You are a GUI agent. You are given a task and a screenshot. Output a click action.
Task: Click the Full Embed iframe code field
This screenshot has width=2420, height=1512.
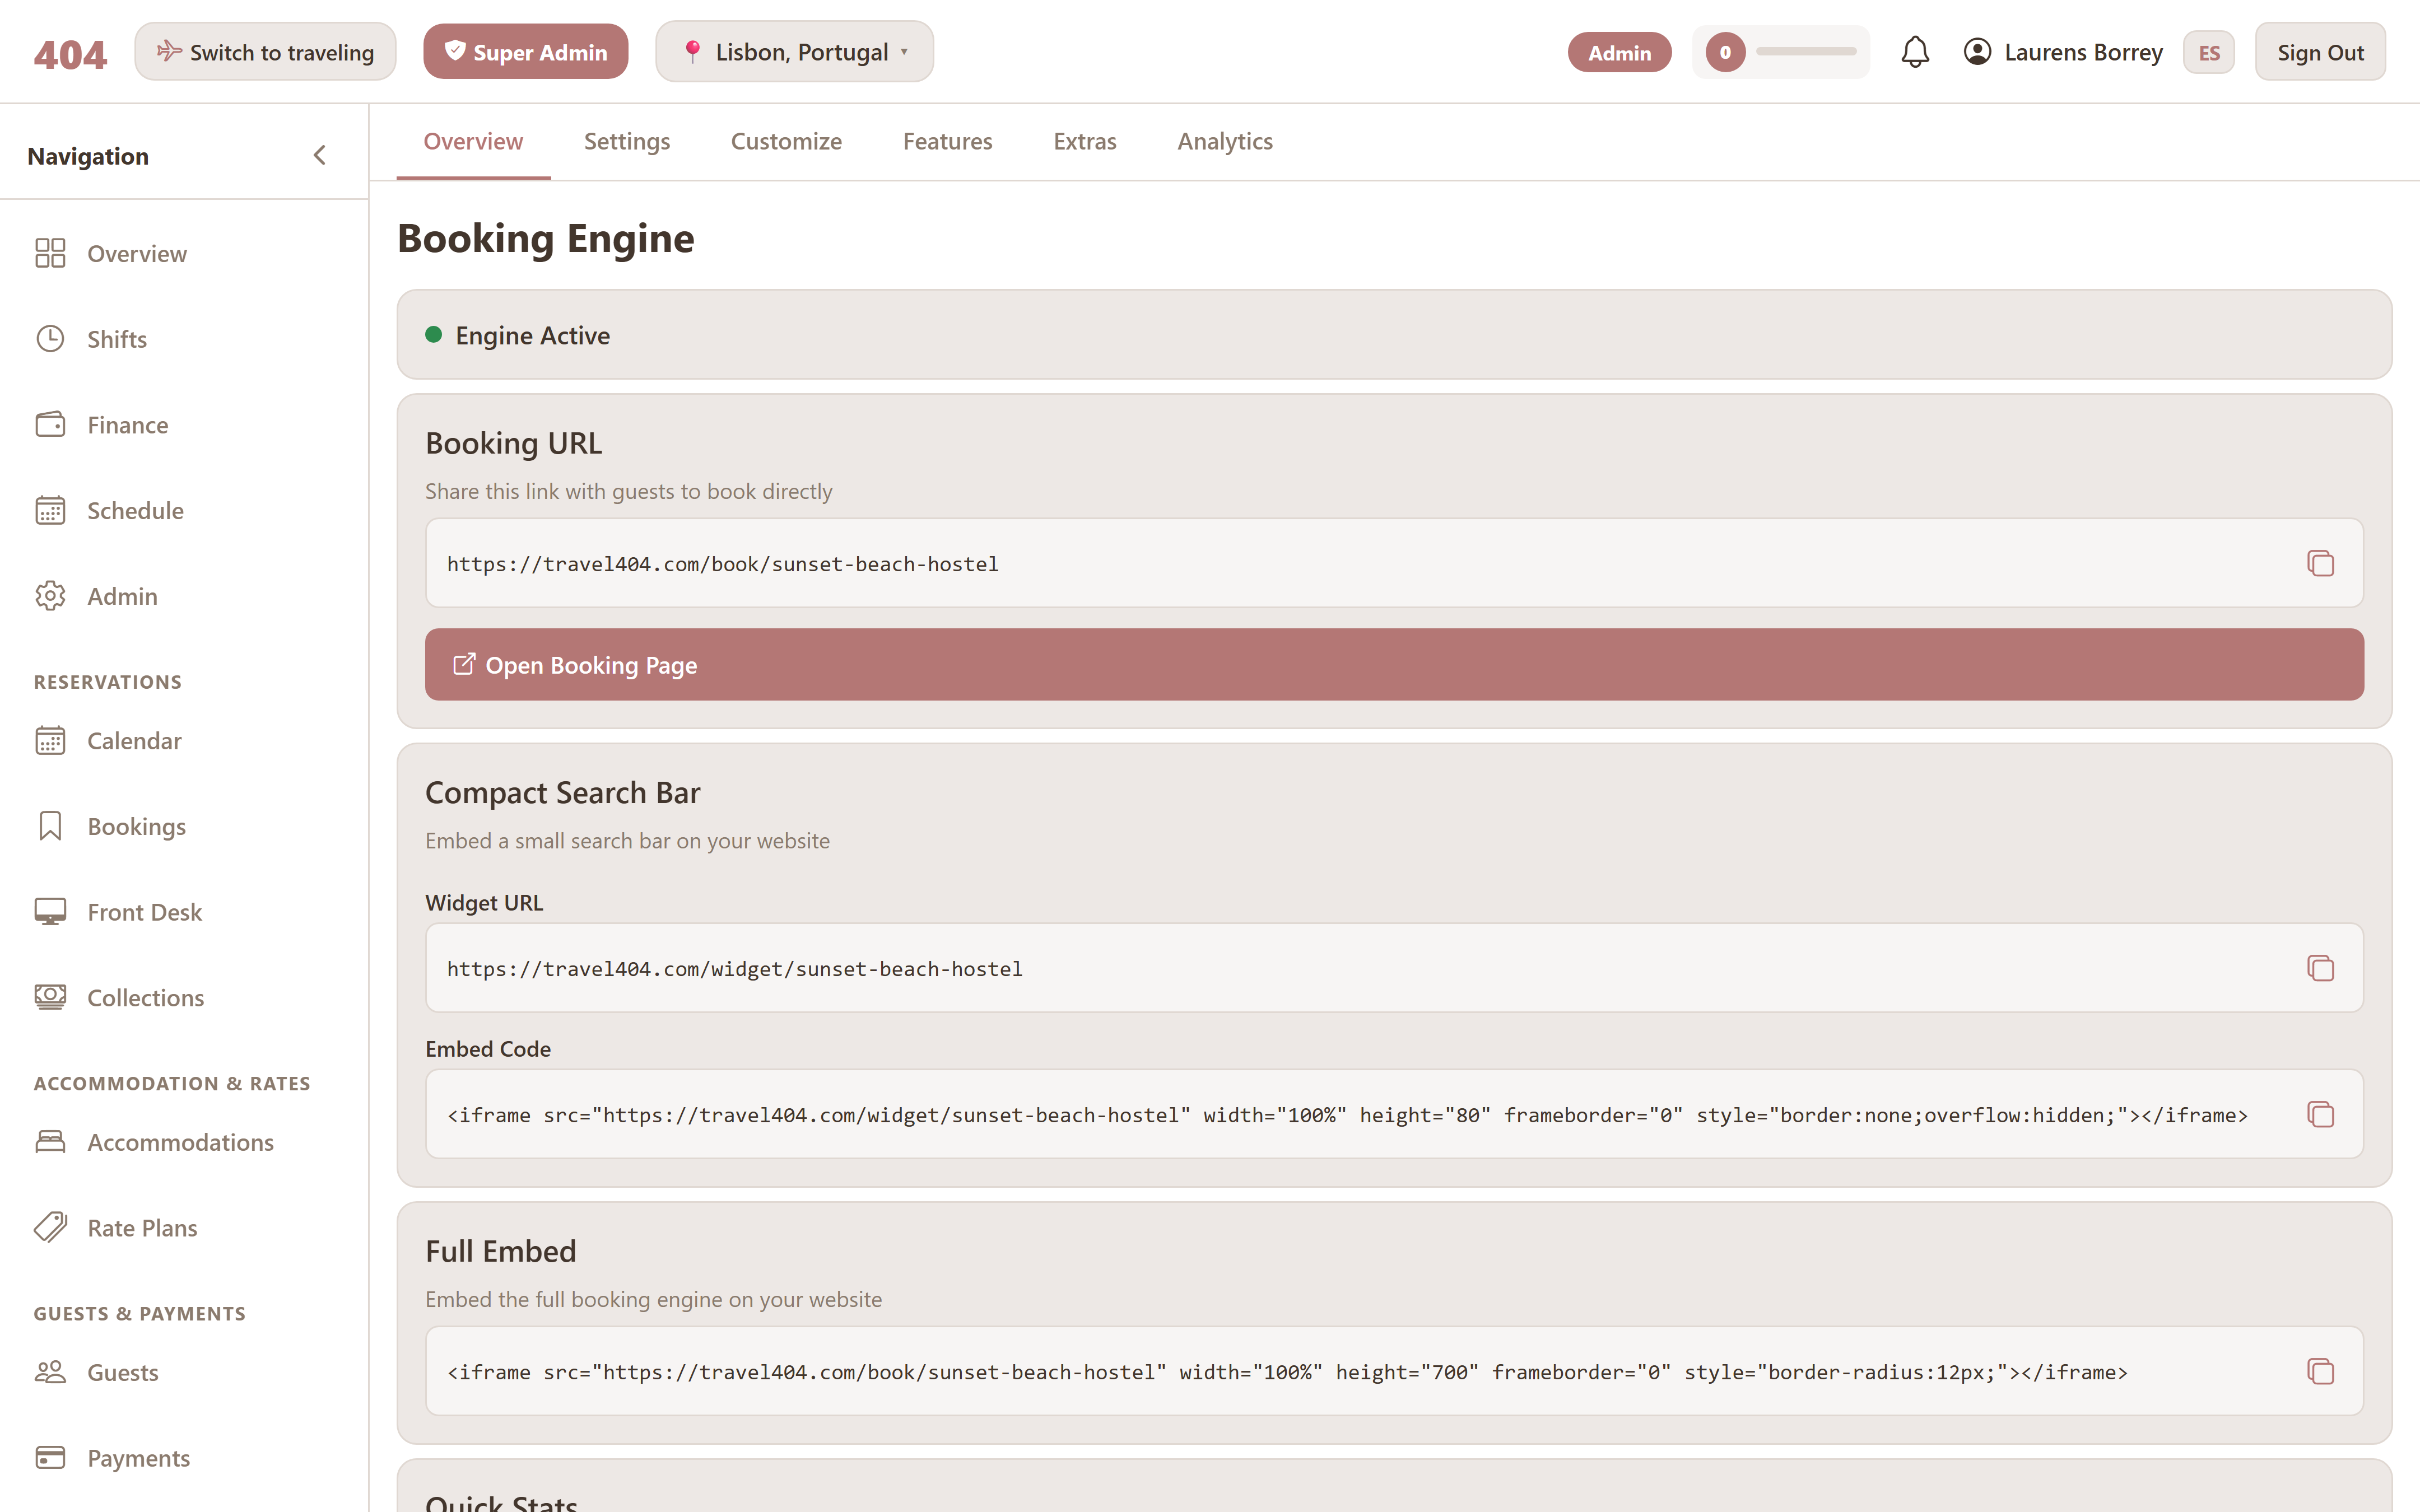pos(1394,1371)
